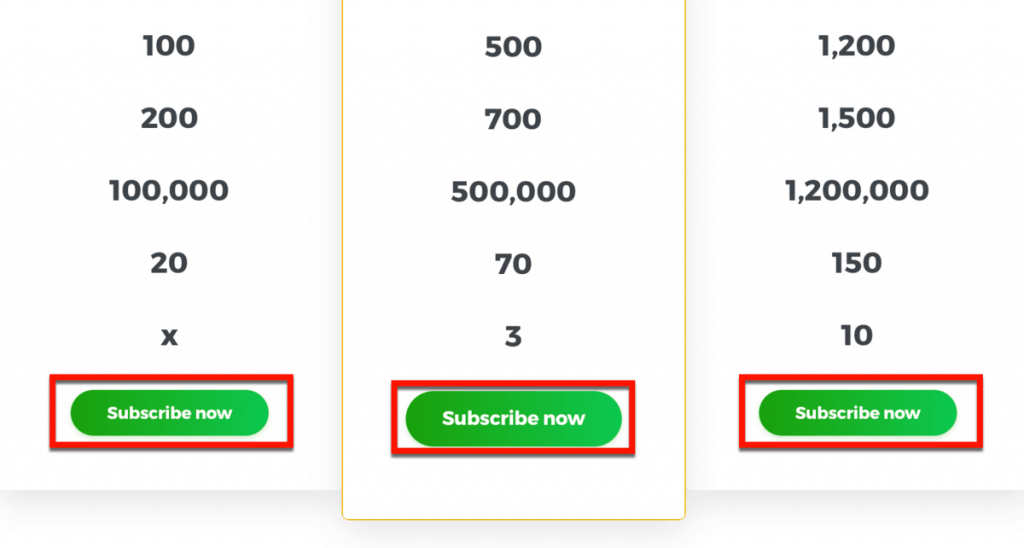Select the 500 value in the middle plan

[513, 46]
